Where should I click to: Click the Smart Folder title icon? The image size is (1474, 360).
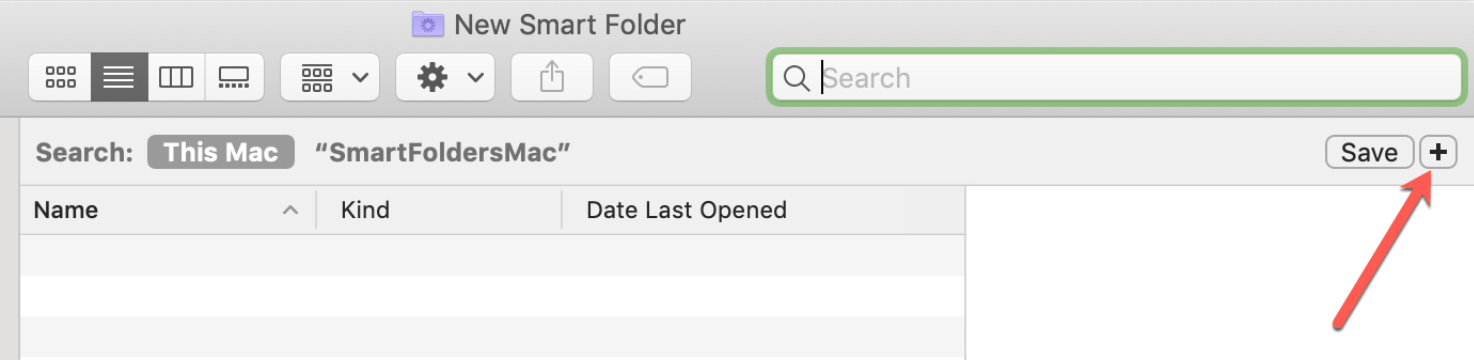click(x=428, y=23)
